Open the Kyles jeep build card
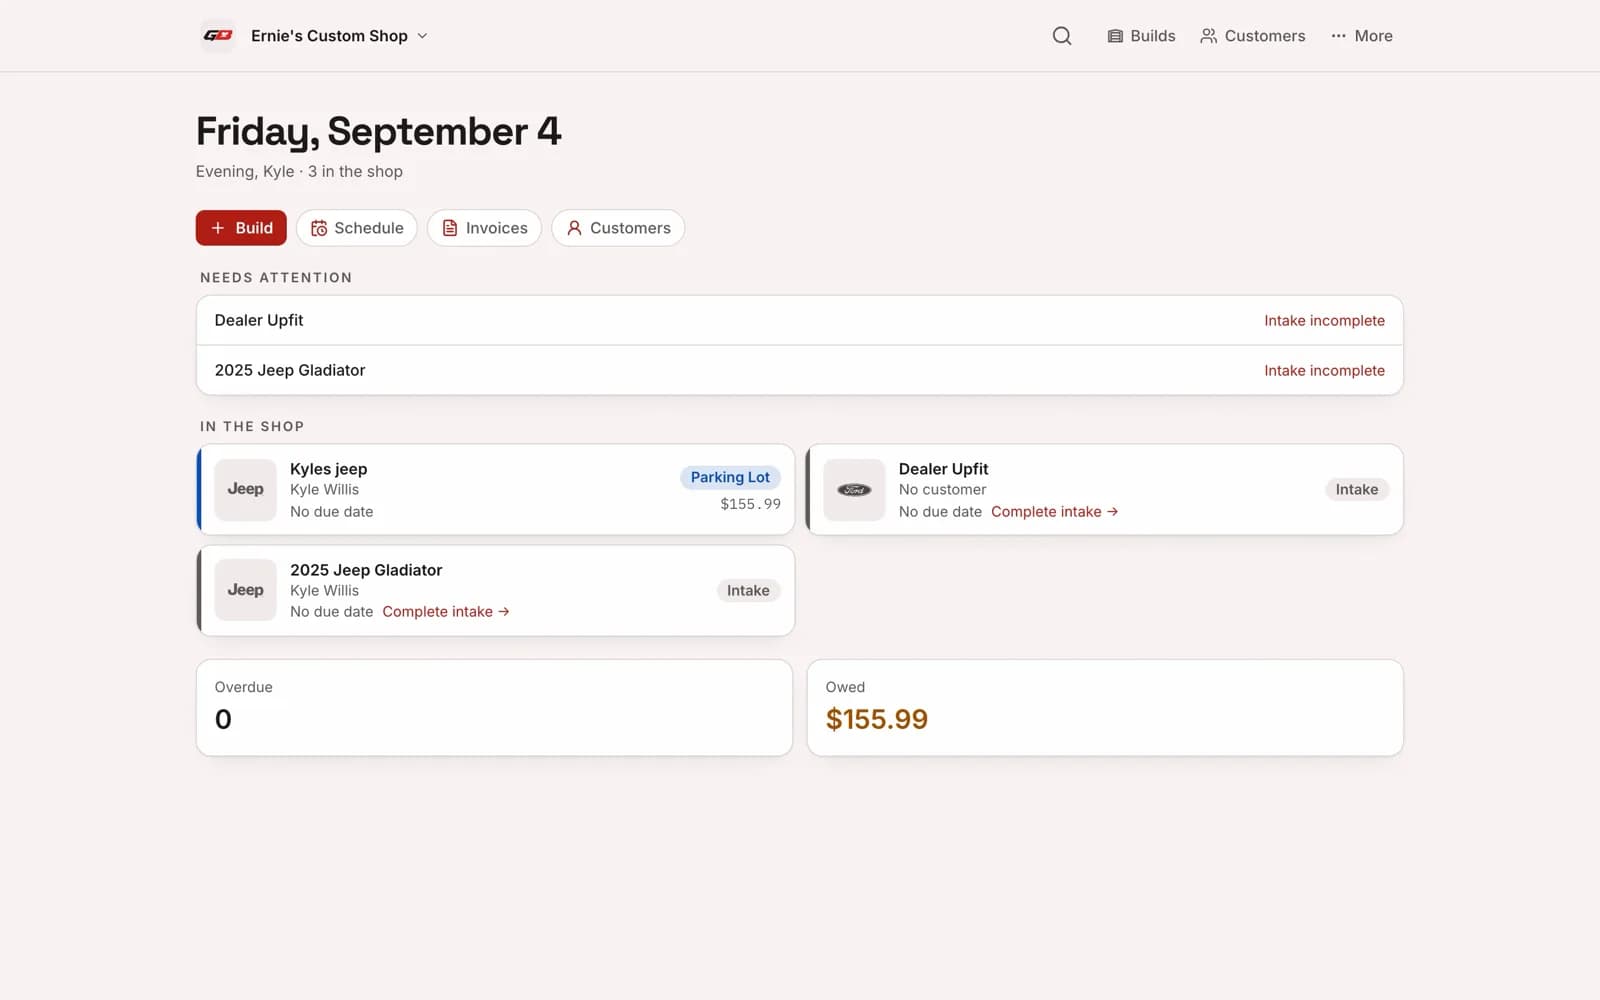The image size is (1600, 1000). click(496, 490)
